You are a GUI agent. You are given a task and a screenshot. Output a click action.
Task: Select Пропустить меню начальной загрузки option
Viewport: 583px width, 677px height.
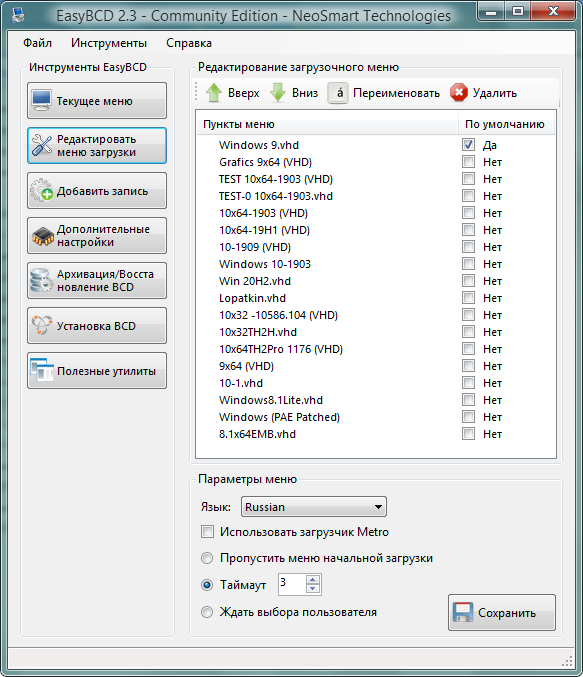pyautogui.click(x=207, y=558)
